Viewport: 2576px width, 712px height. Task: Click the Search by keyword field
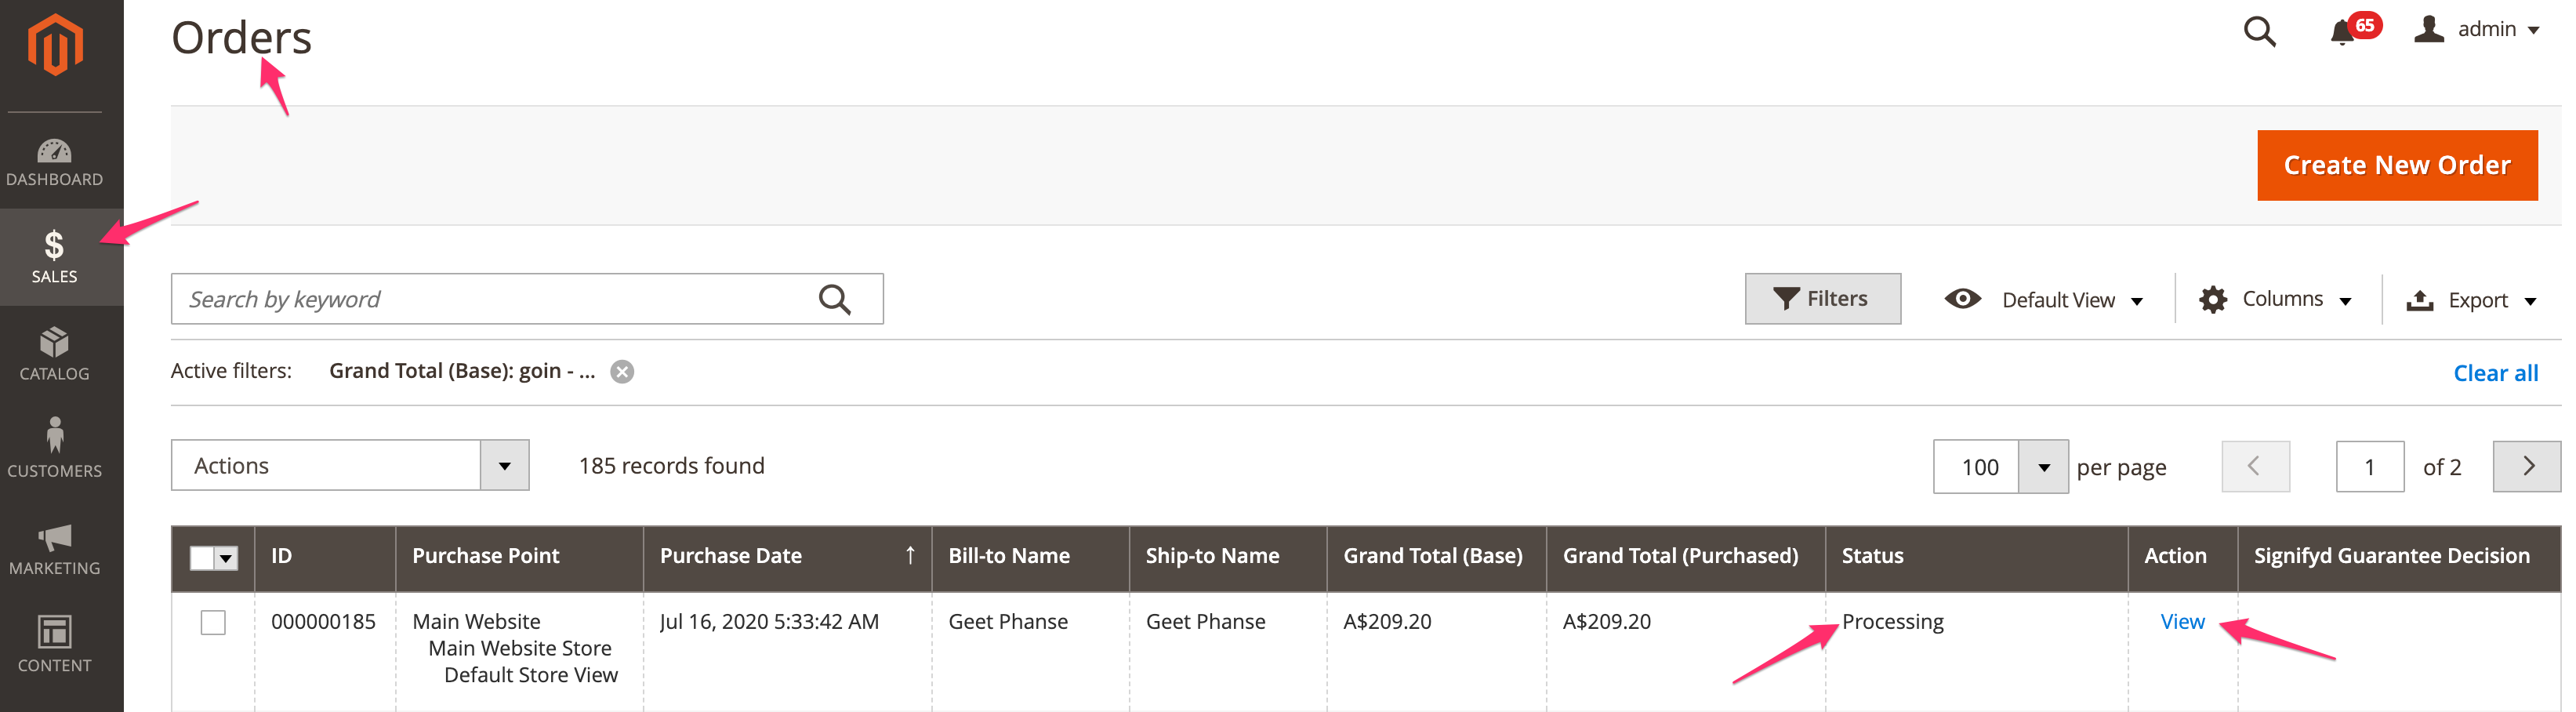pos(495,299)
